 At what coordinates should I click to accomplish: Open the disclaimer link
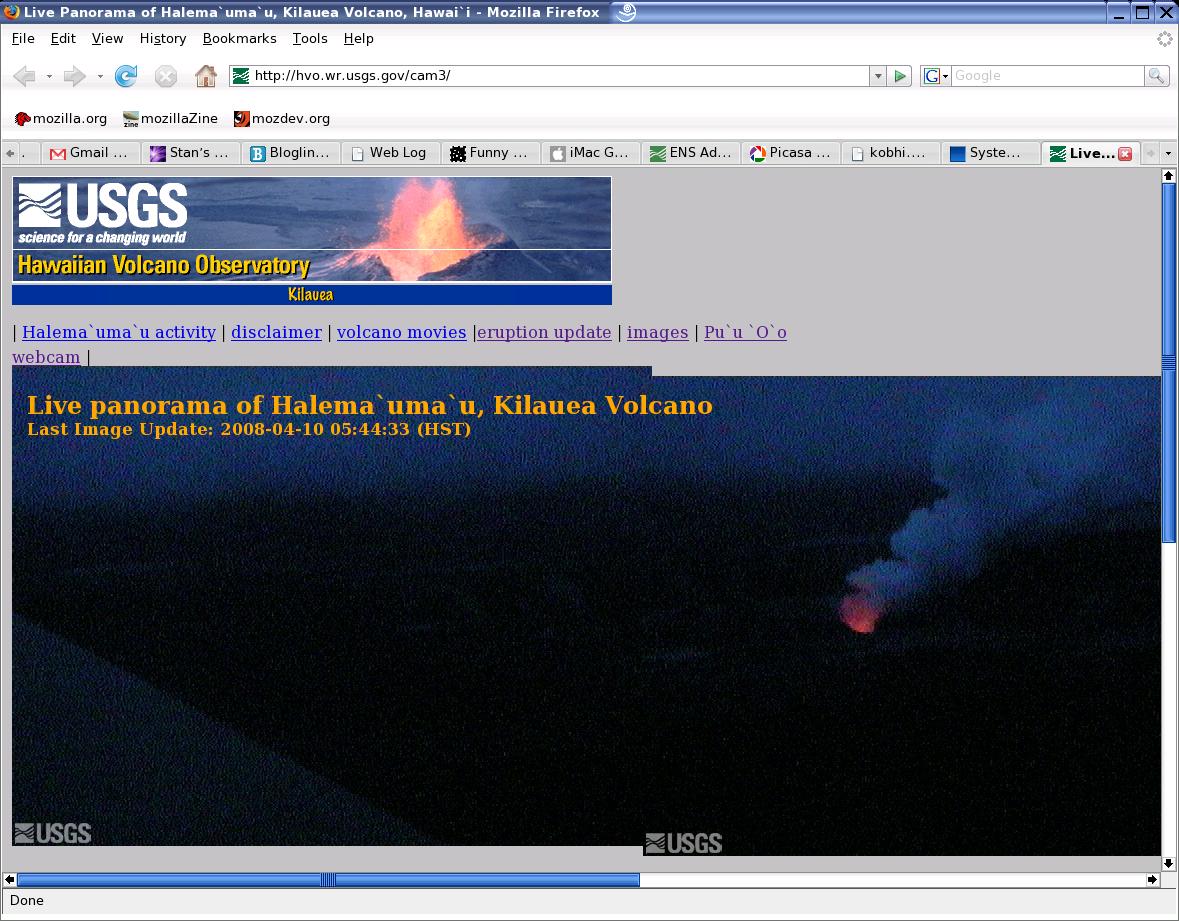pos(277,332)
